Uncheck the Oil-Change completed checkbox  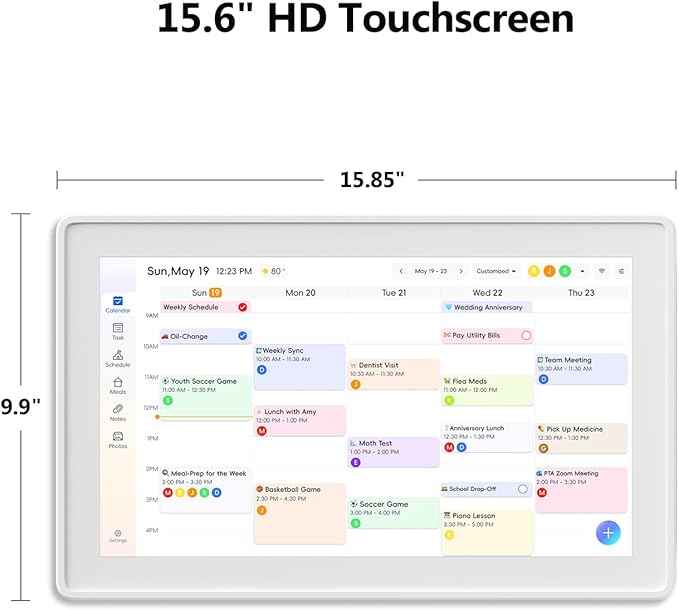tap(242, 336)
